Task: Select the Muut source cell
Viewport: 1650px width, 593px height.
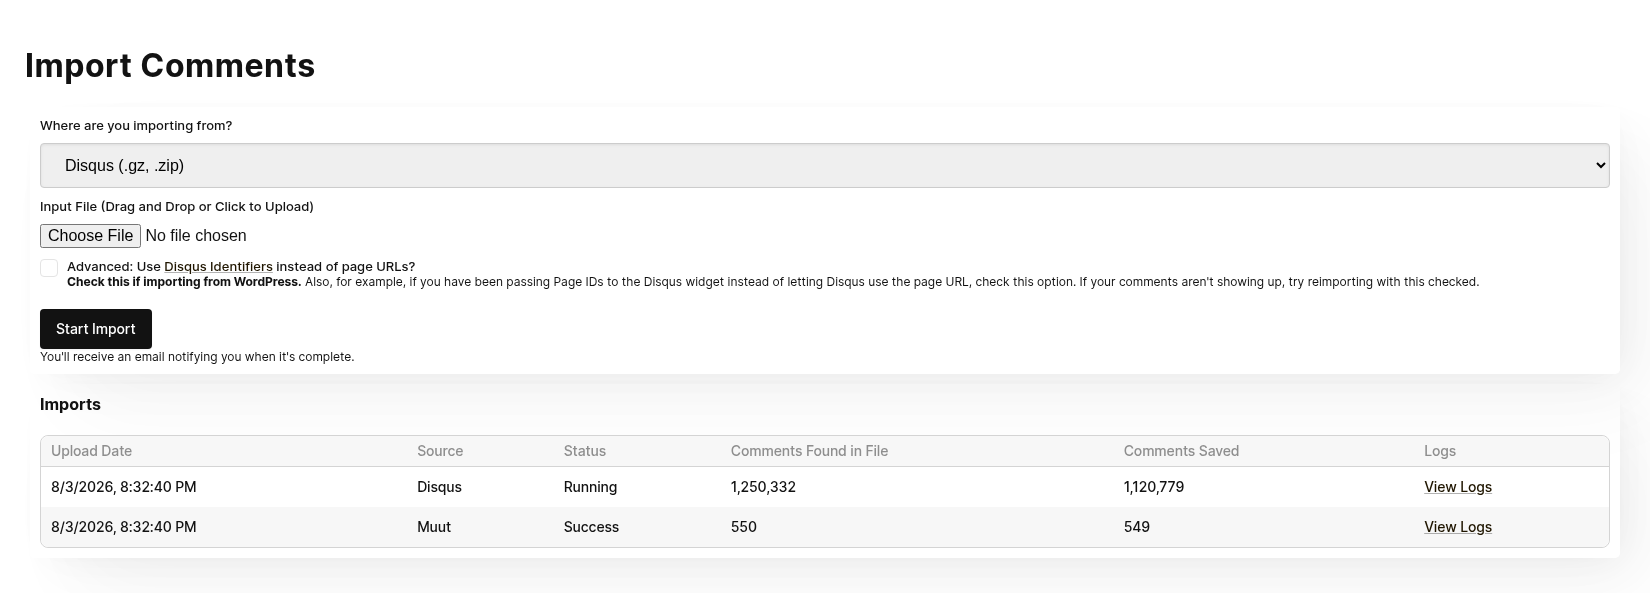Action: click(434, 527)
